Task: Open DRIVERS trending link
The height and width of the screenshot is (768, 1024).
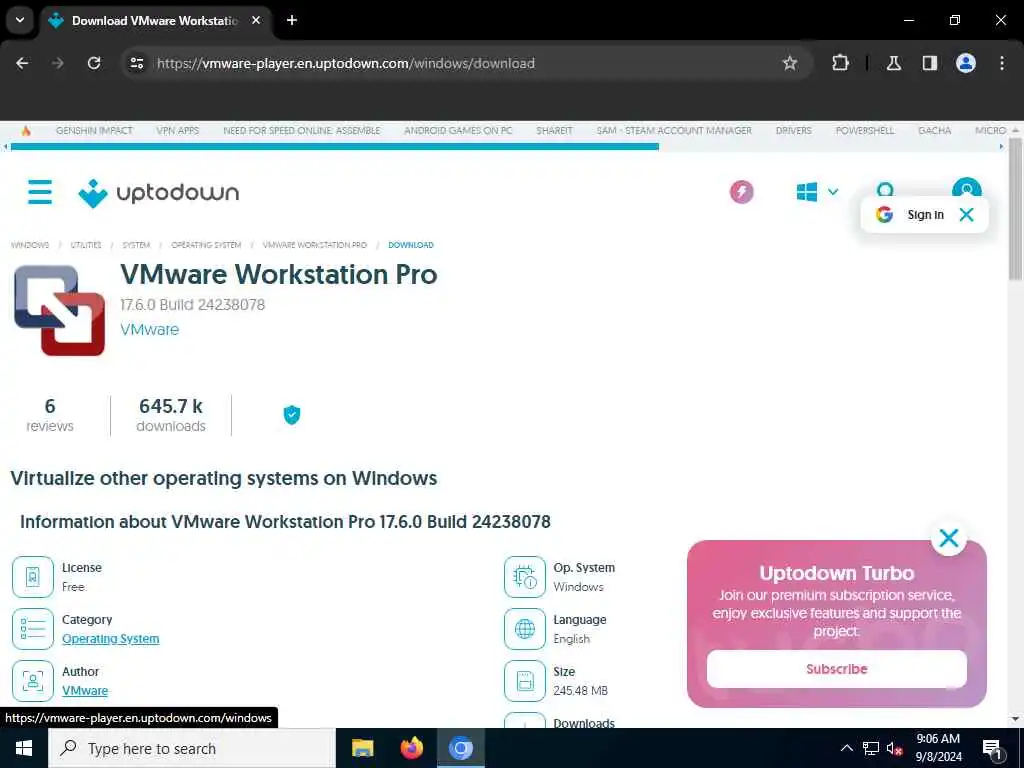Action: click(793, 131)
